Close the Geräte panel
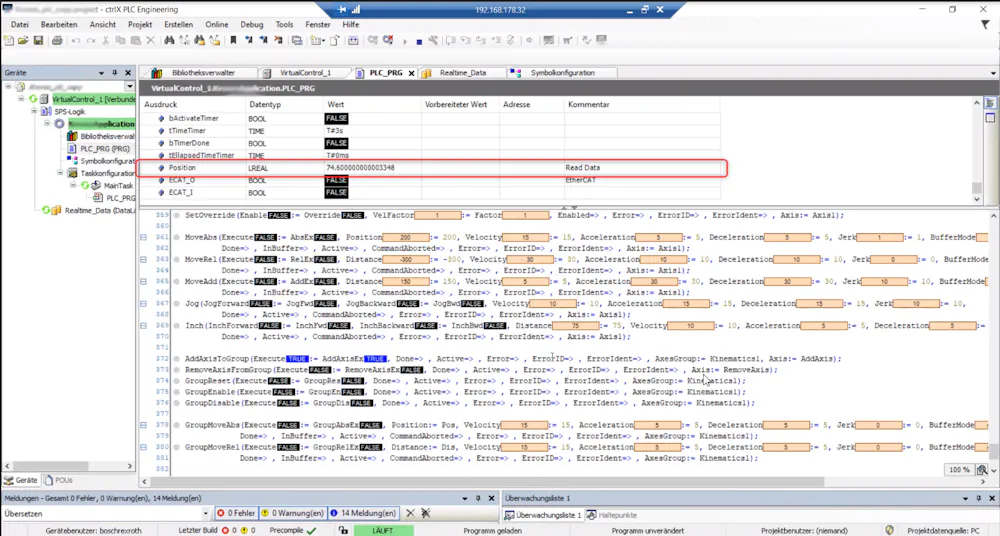The height and width of the screenshot is (536, 1000). click(x=128, y=73)
